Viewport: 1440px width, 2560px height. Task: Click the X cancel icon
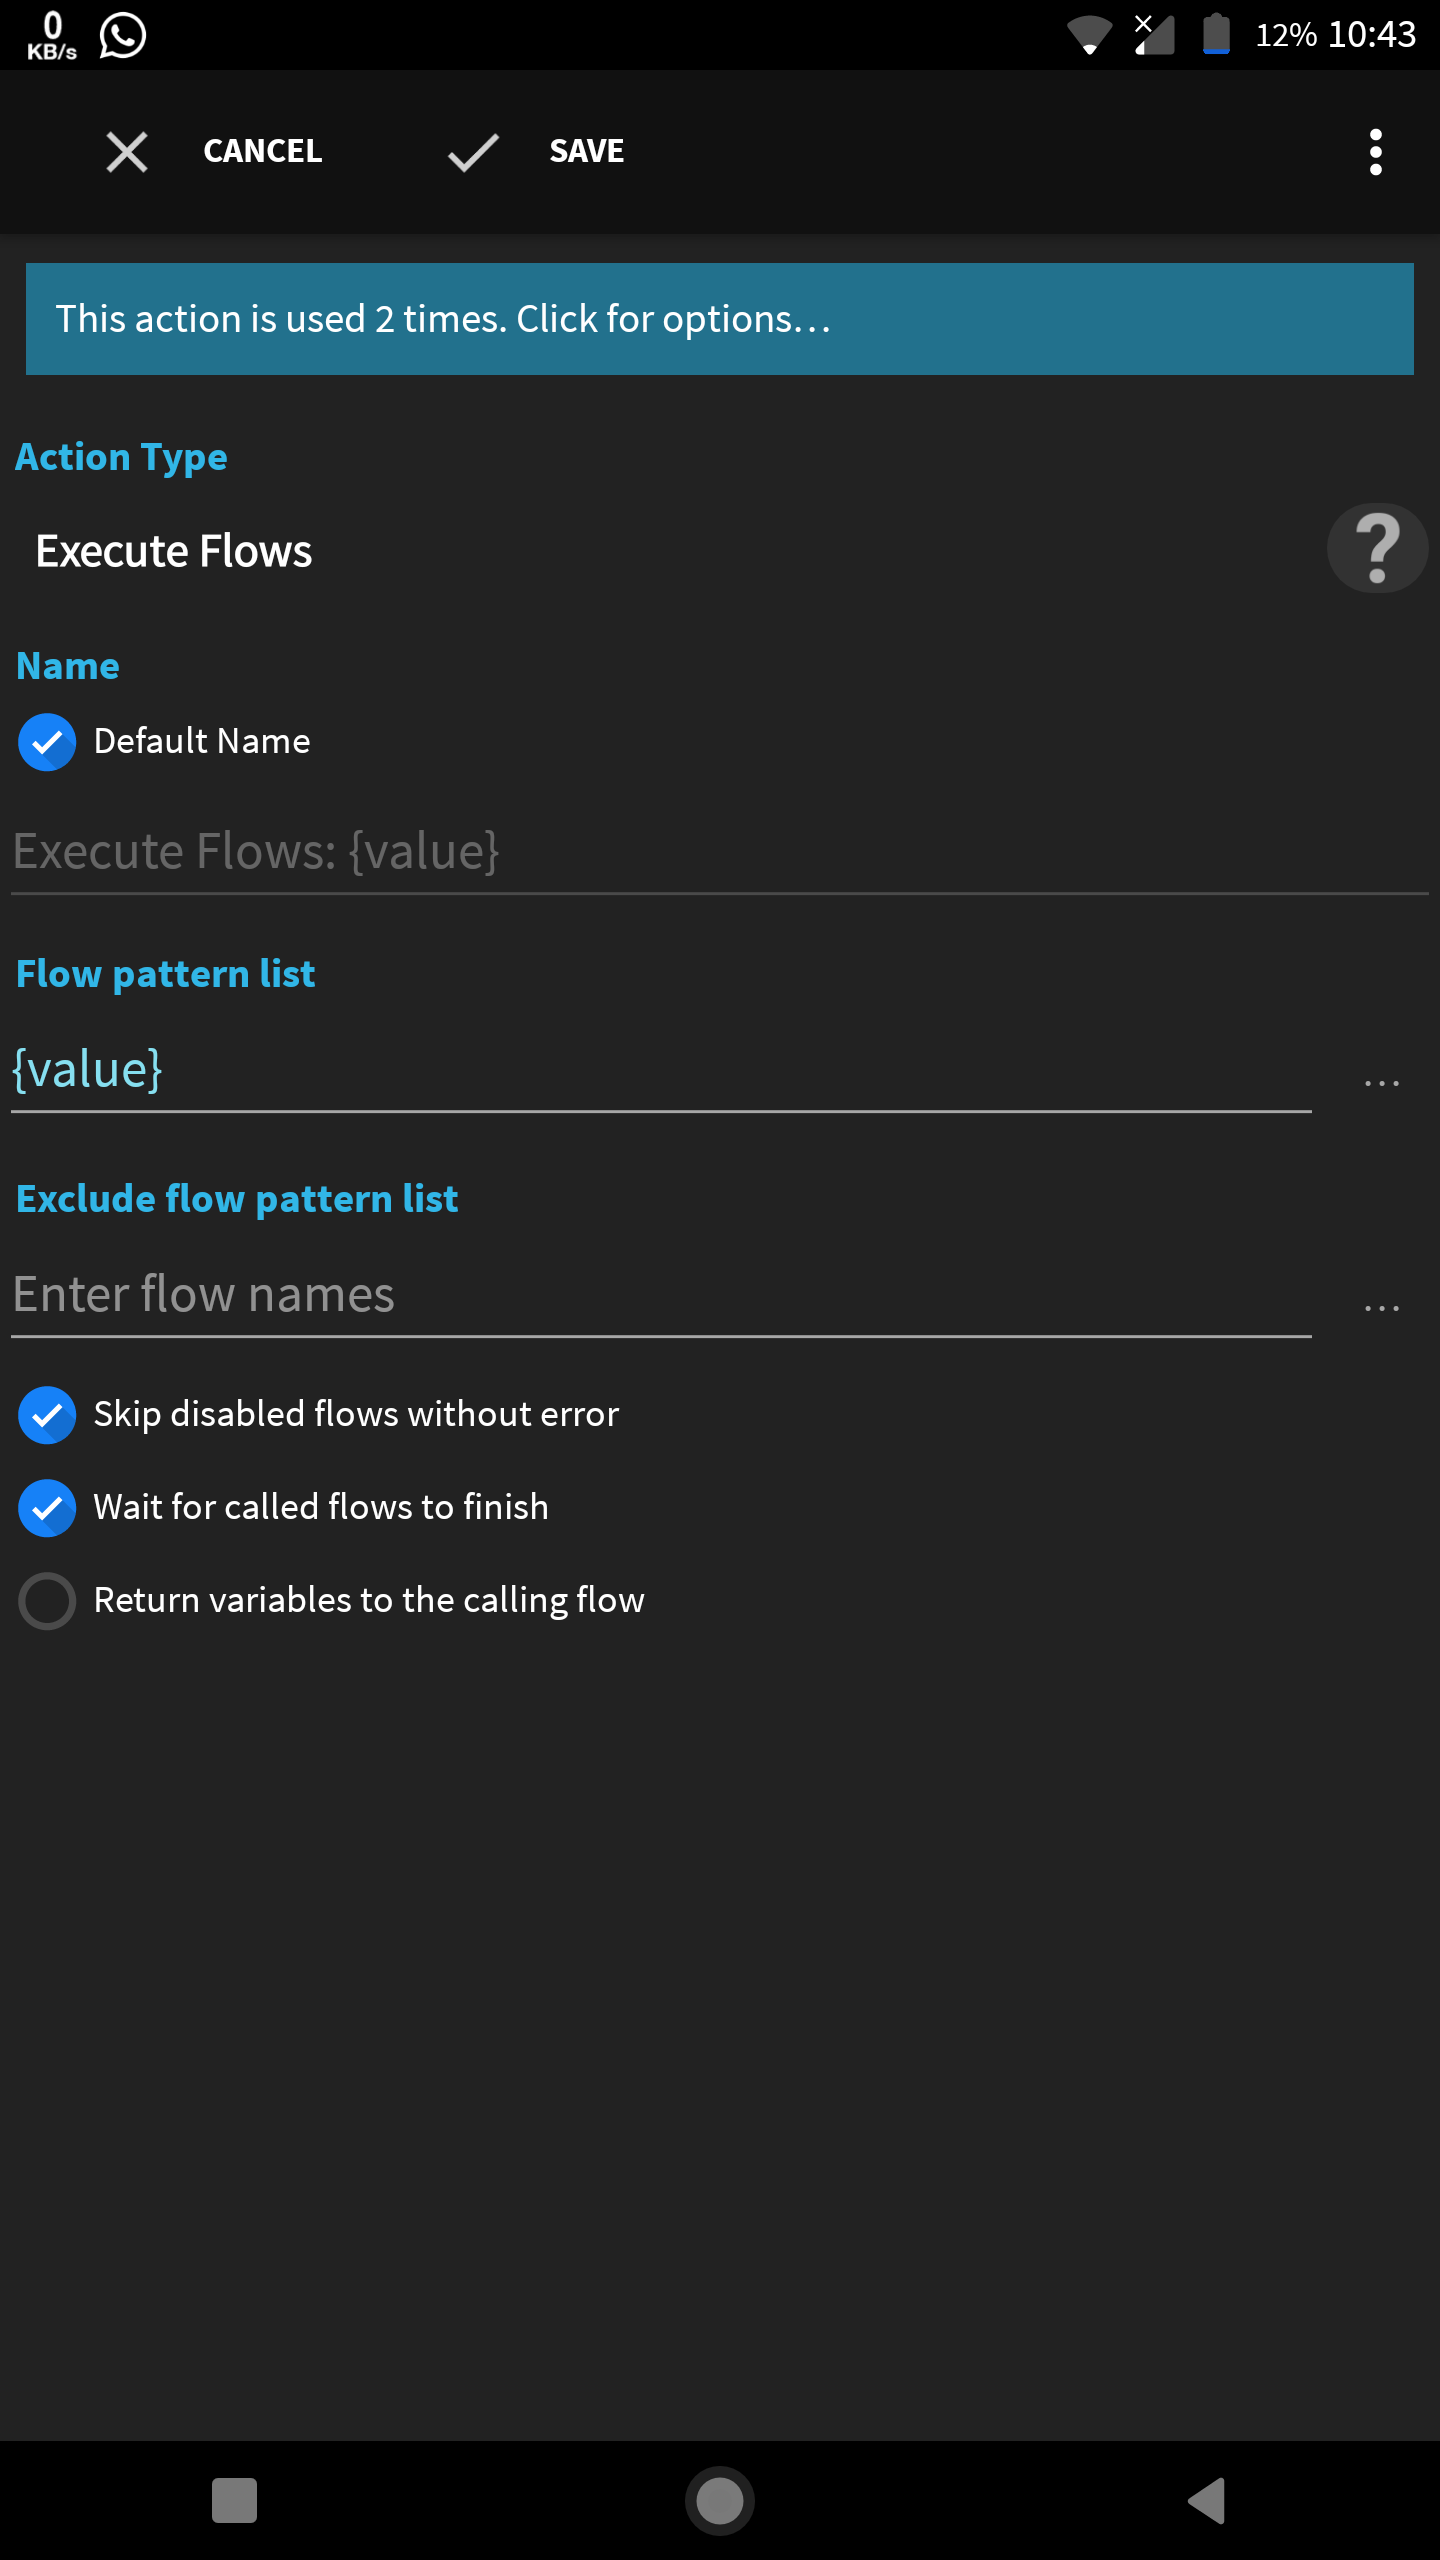coord(126,152)
